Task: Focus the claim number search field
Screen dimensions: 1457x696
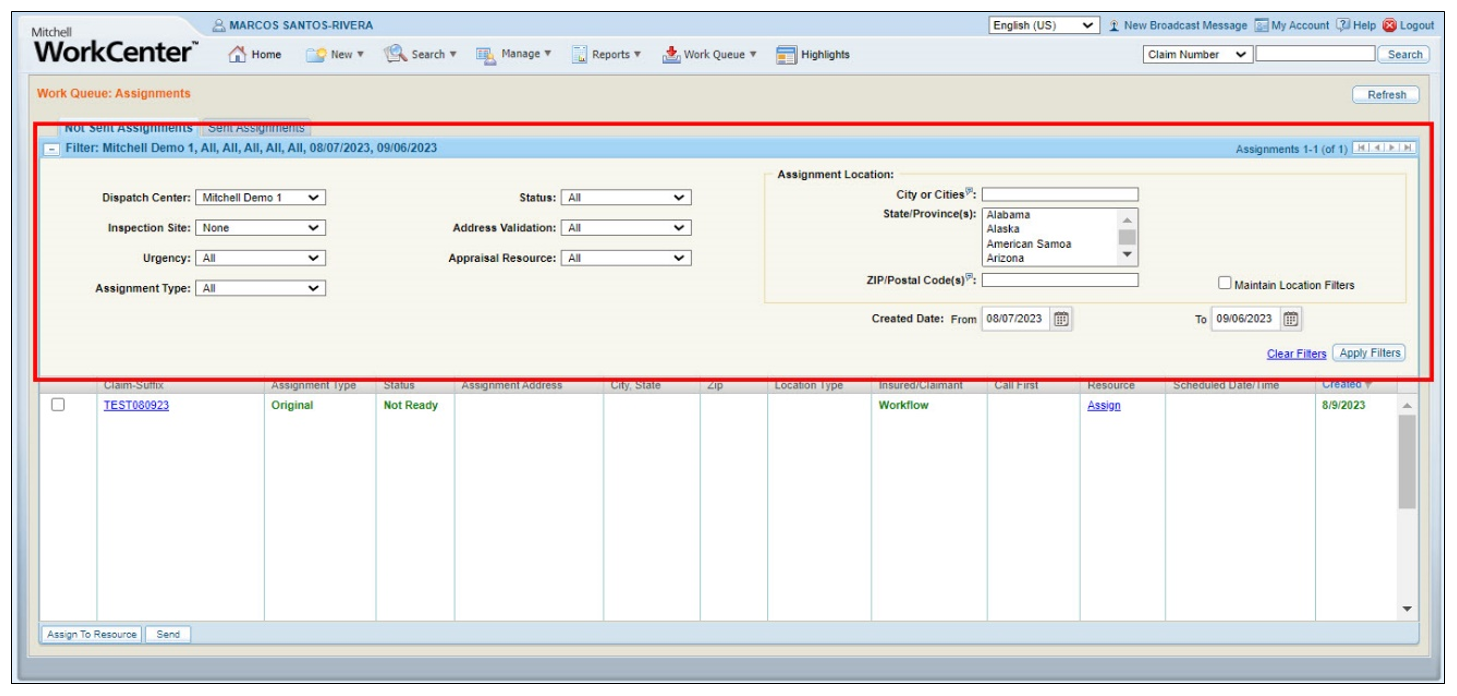Action: tap(1315, 55)
